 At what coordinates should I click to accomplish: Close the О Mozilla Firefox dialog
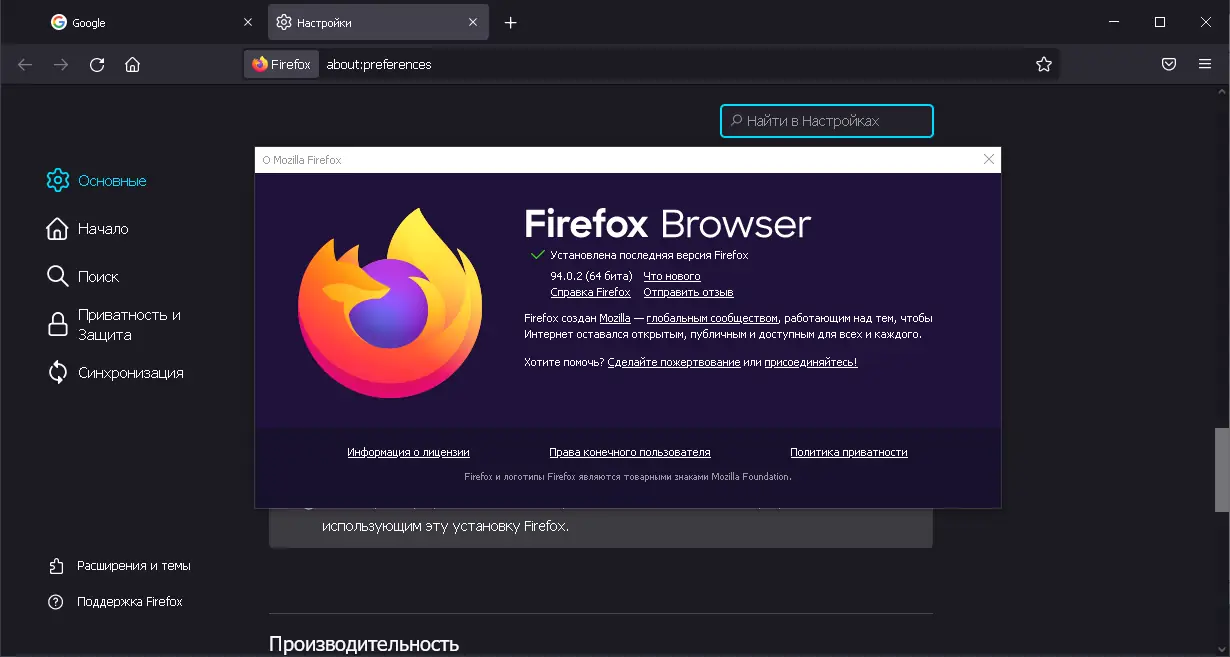pos(989,159)
